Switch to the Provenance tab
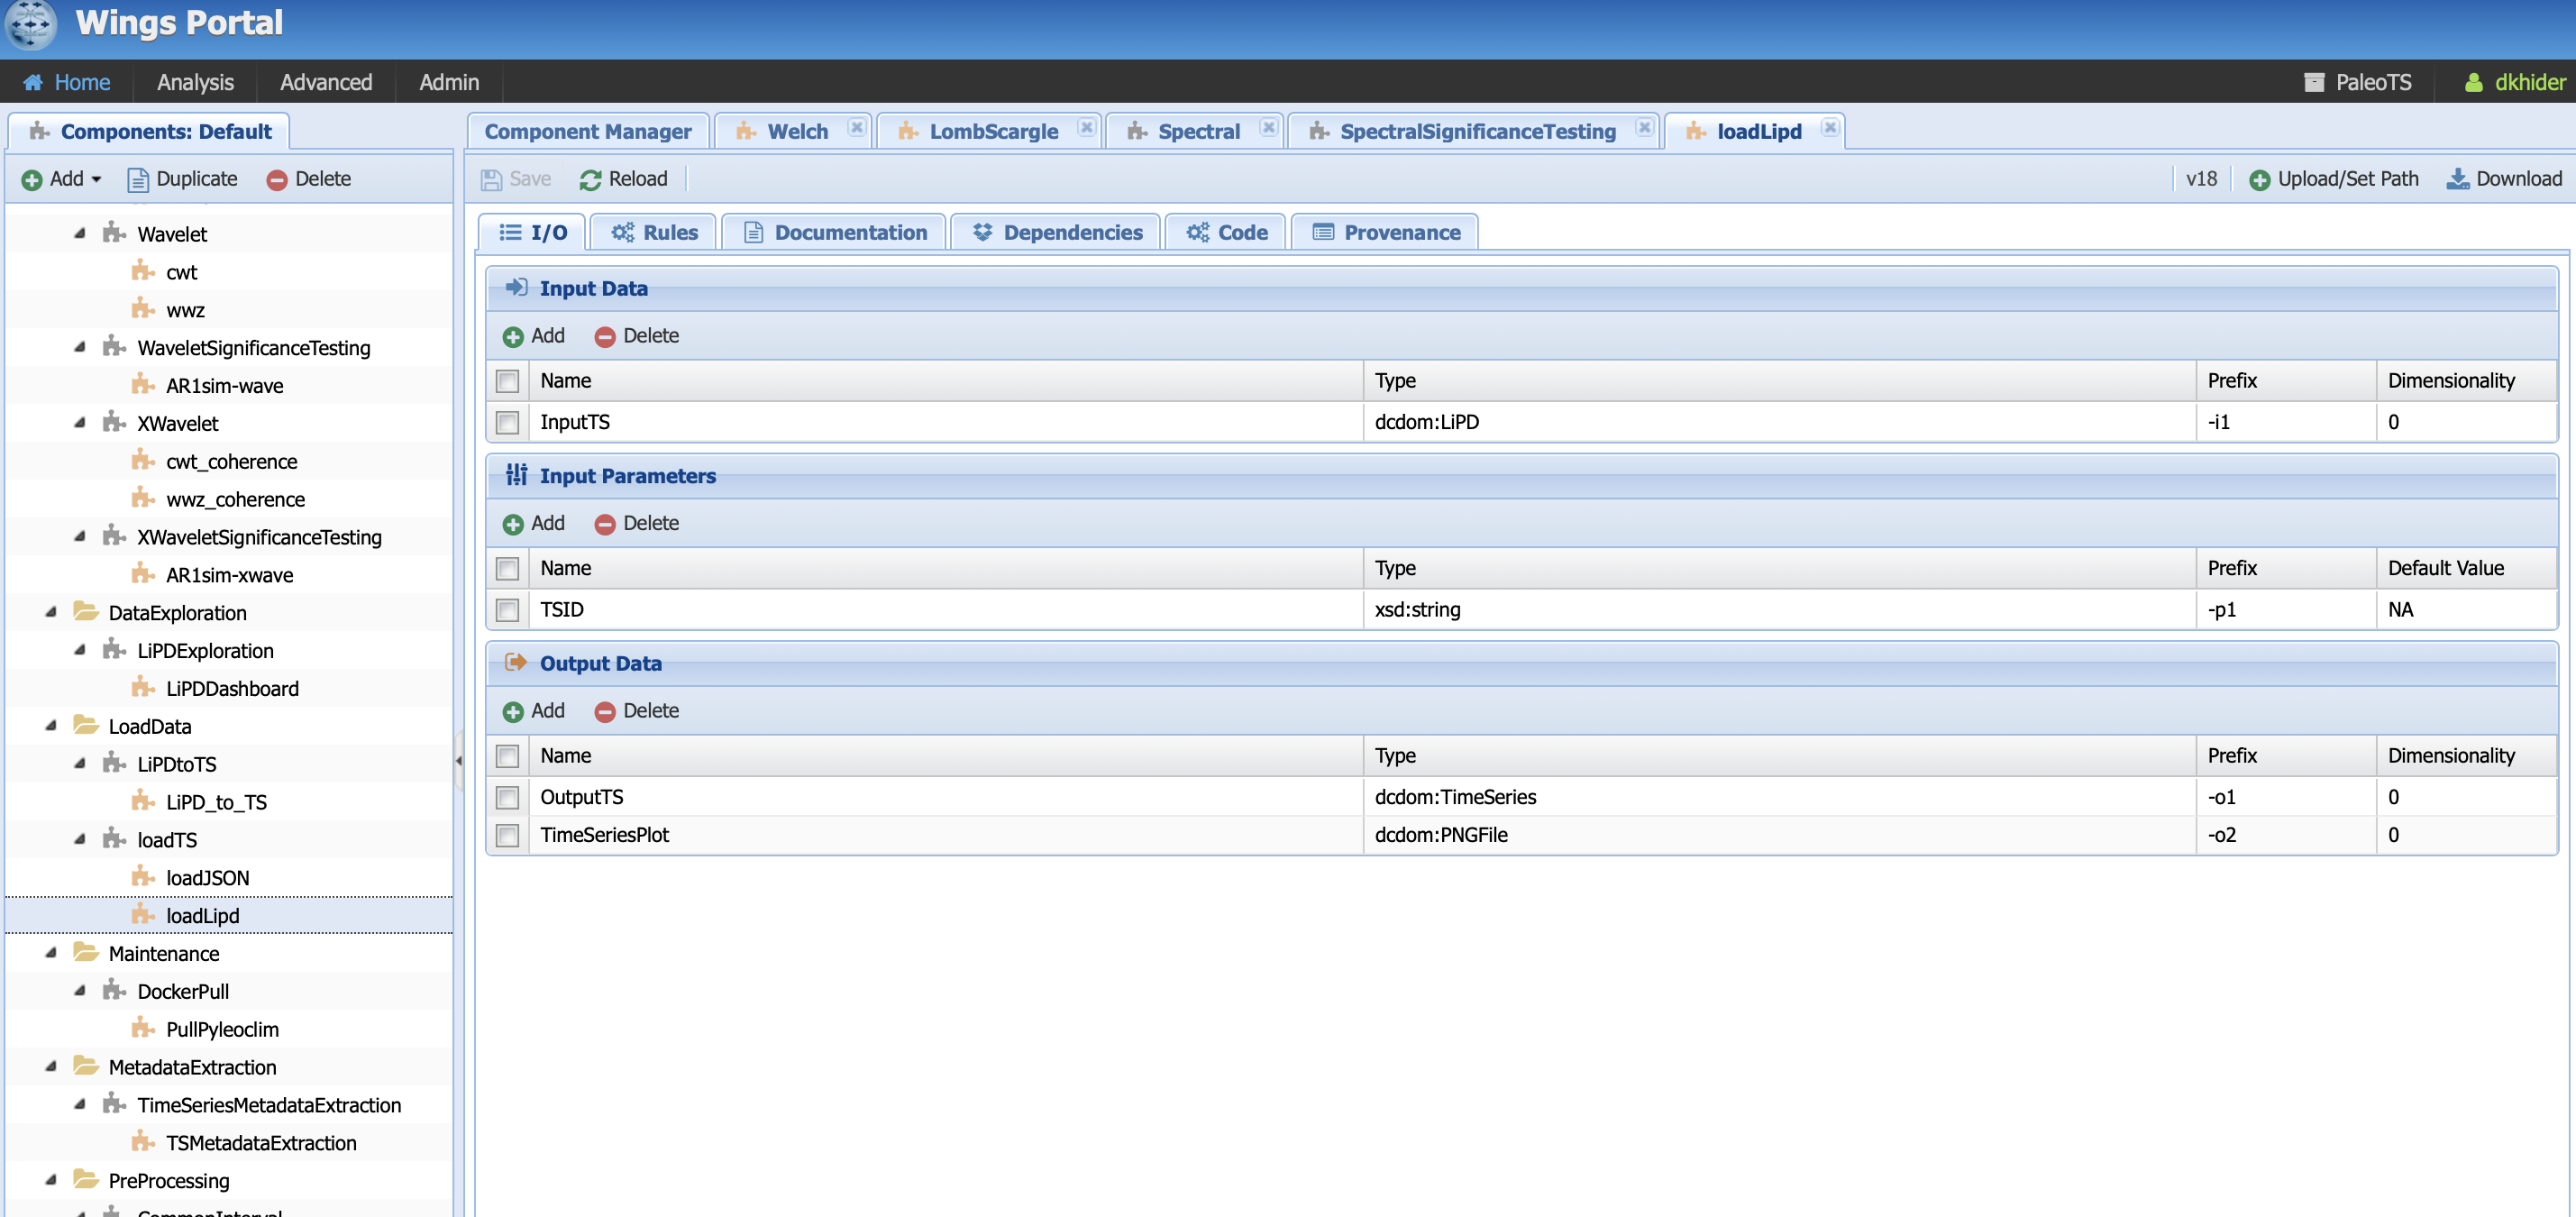The image size is (2576, 1217). pos(1385,232)
